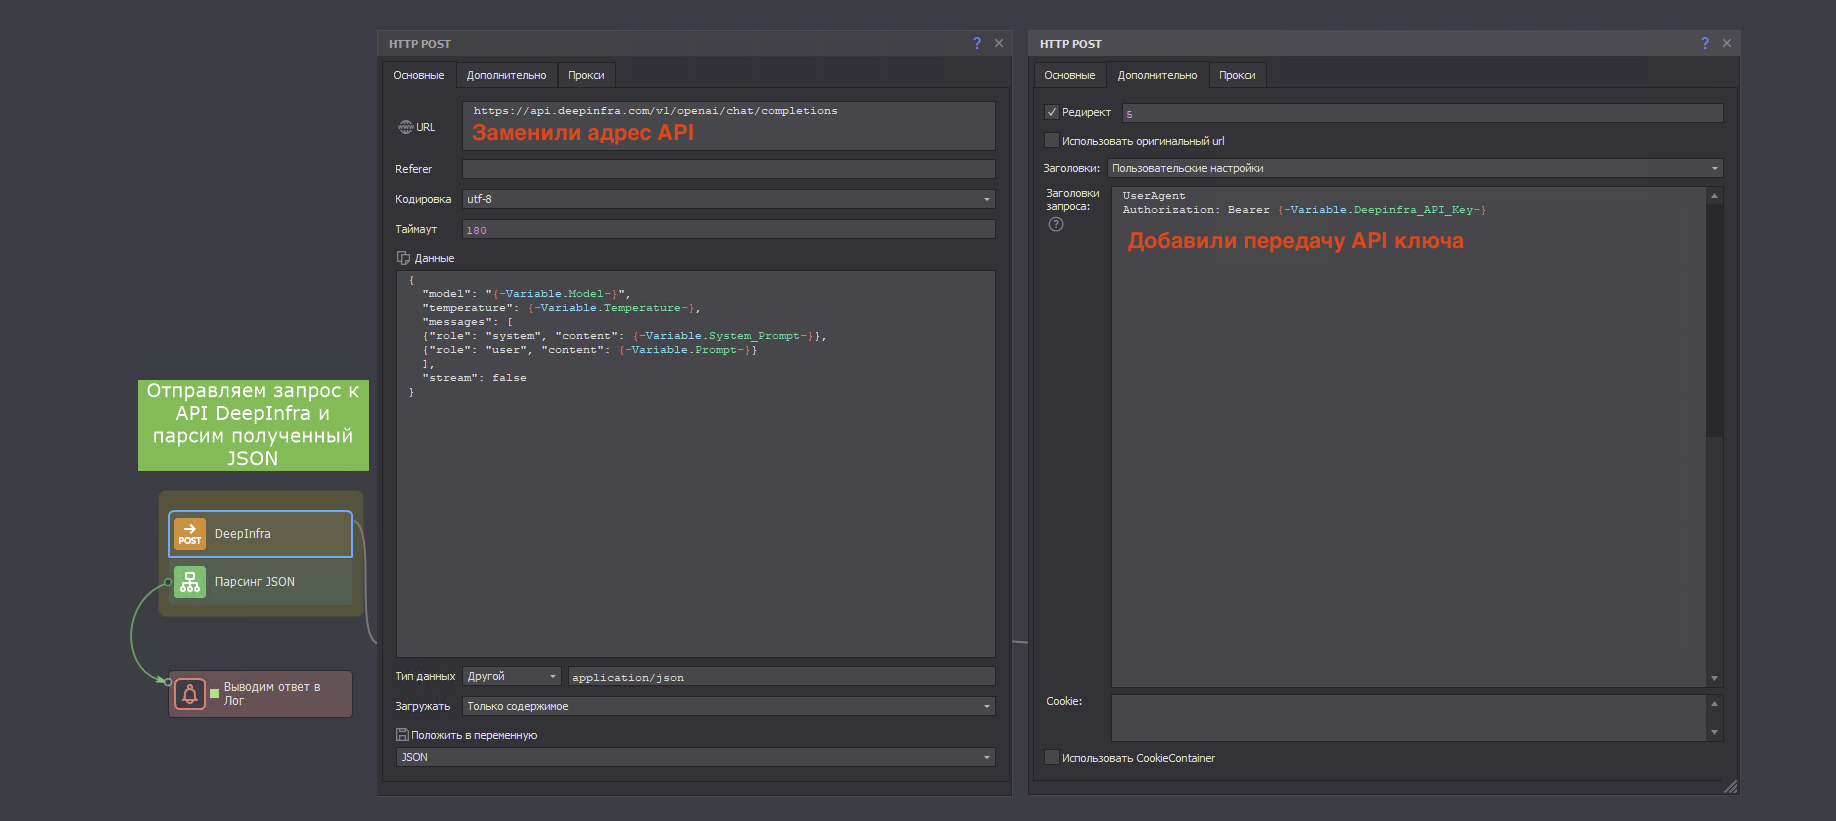1836x821 pixels.
Task: Close the right HTTP POST panel
Action: pos(1727,43)
